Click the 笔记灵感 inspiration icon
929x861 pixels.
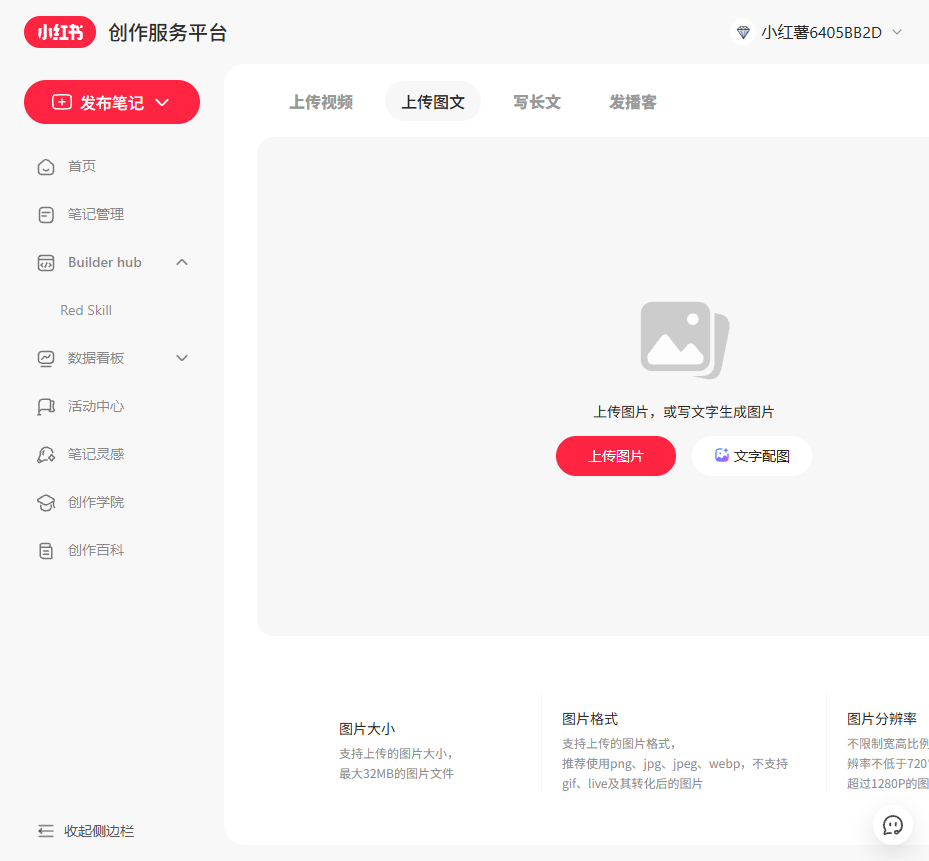[46, 454]
